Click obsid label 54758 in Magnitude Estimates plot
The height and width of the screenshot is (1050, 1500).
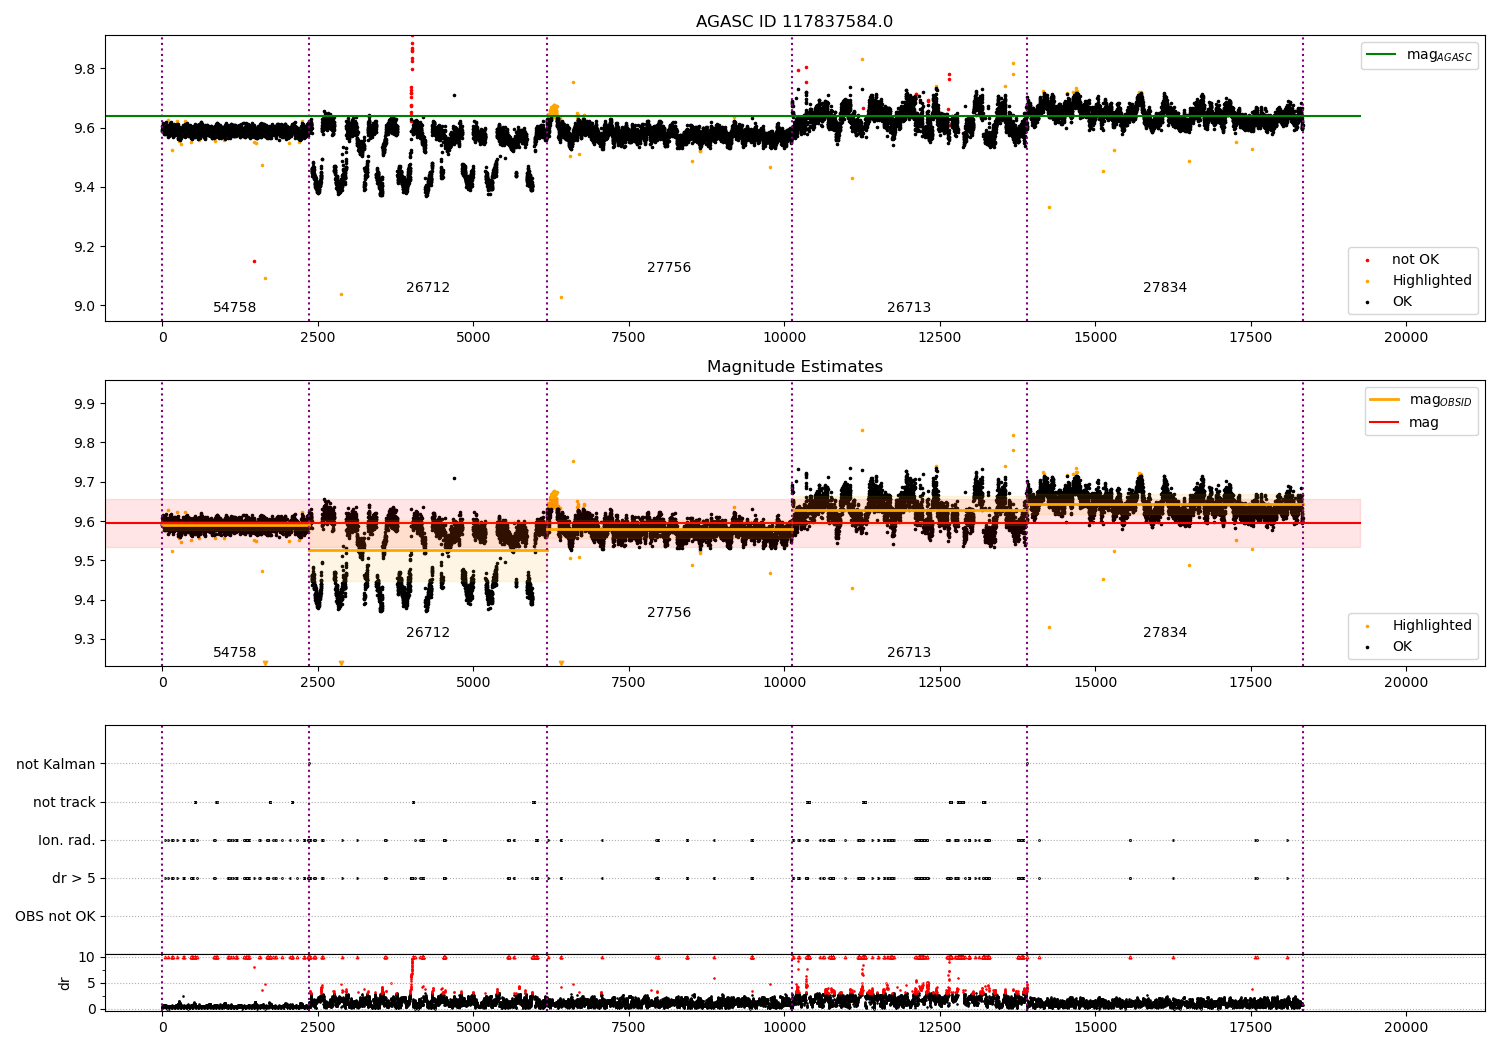click(x=235, y=653)
